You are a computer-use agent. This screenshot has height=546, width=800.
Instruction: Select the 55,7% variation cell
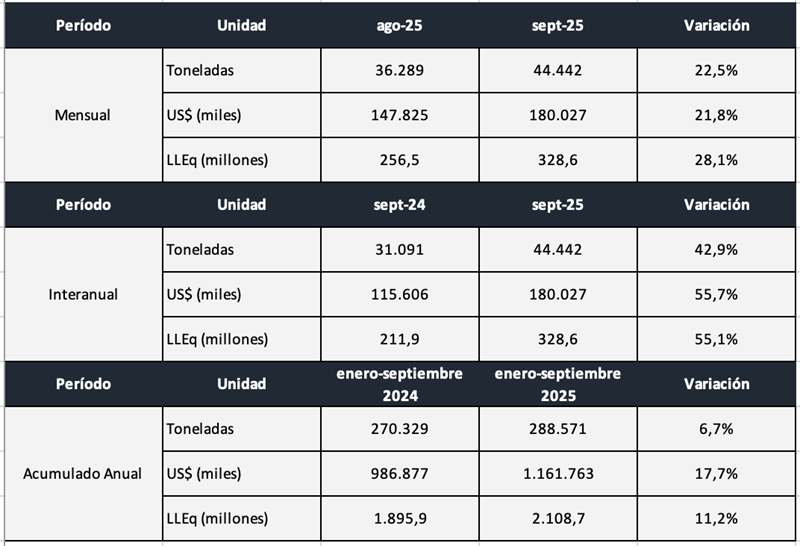click(x=716, y=295)
